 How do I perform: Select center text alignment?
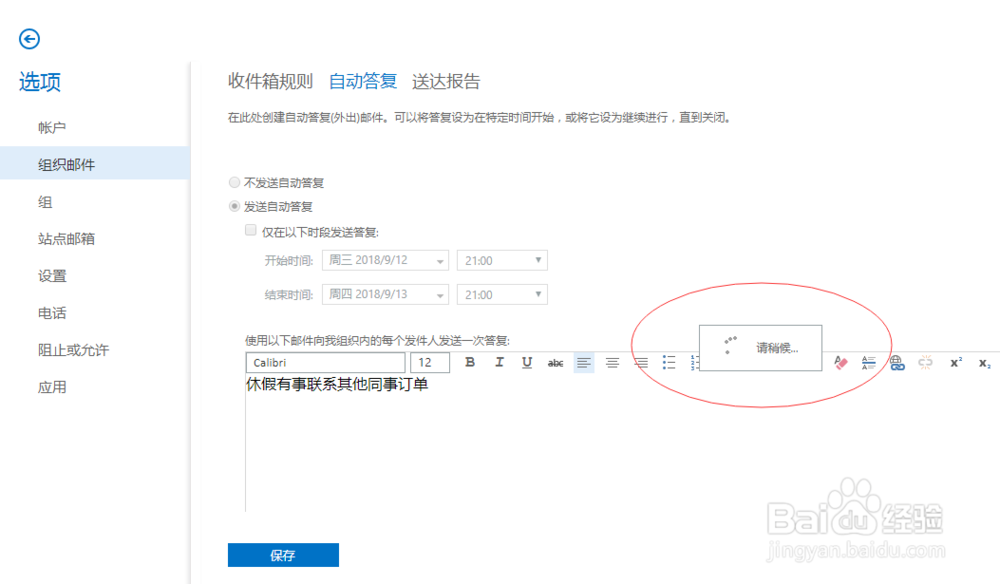612,362
